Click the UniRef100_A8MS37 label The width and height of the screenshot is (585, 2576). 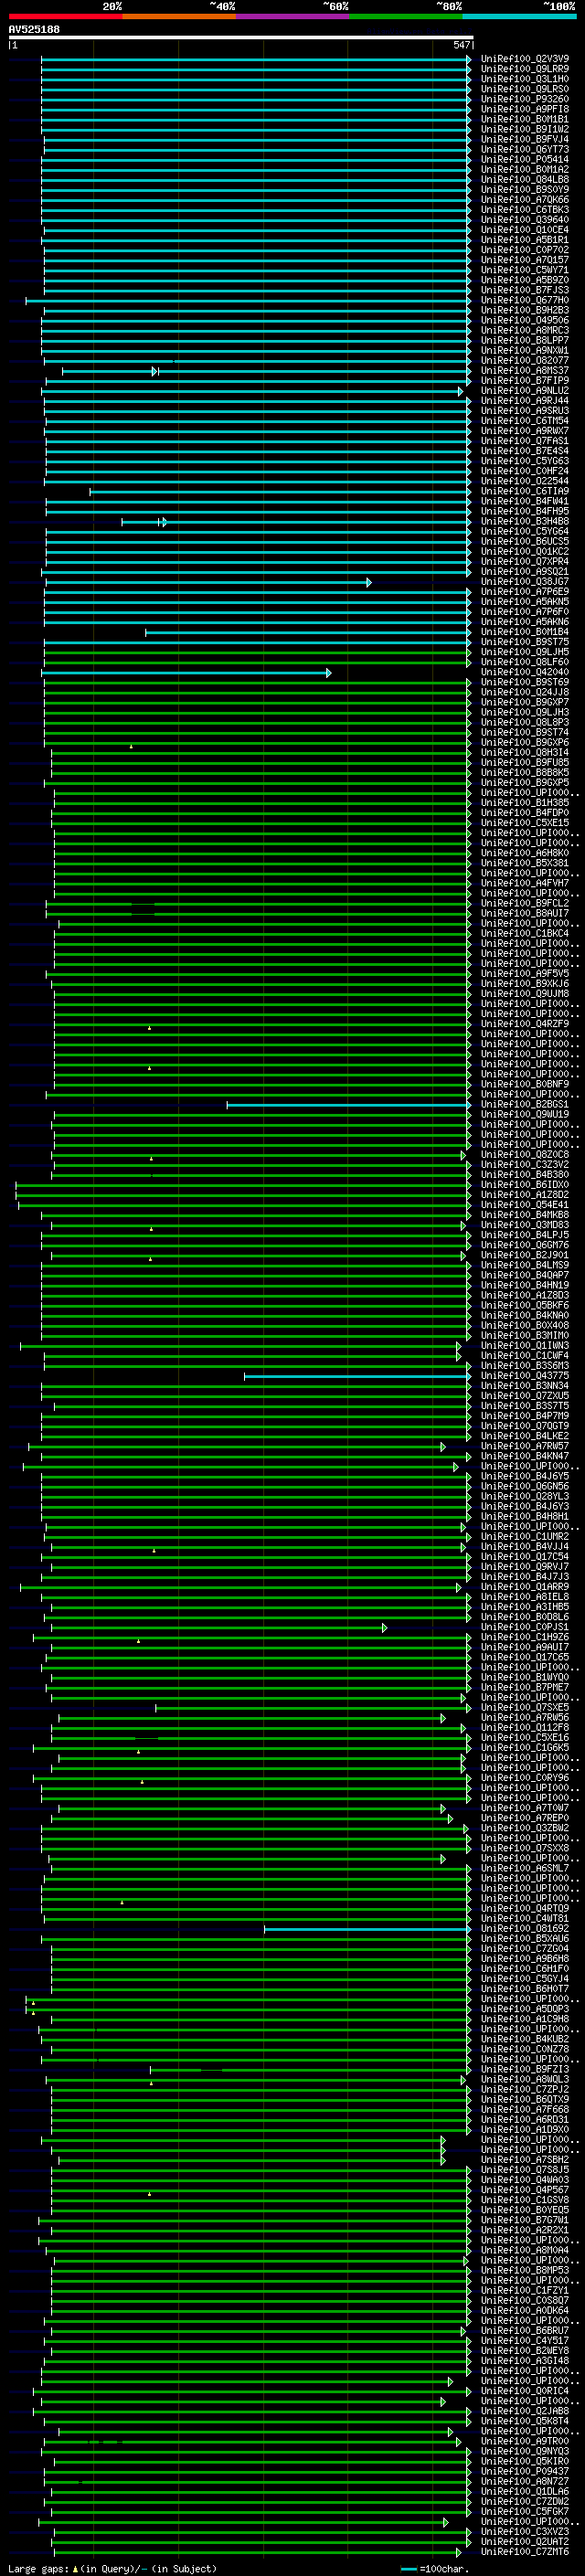point(525,371)
